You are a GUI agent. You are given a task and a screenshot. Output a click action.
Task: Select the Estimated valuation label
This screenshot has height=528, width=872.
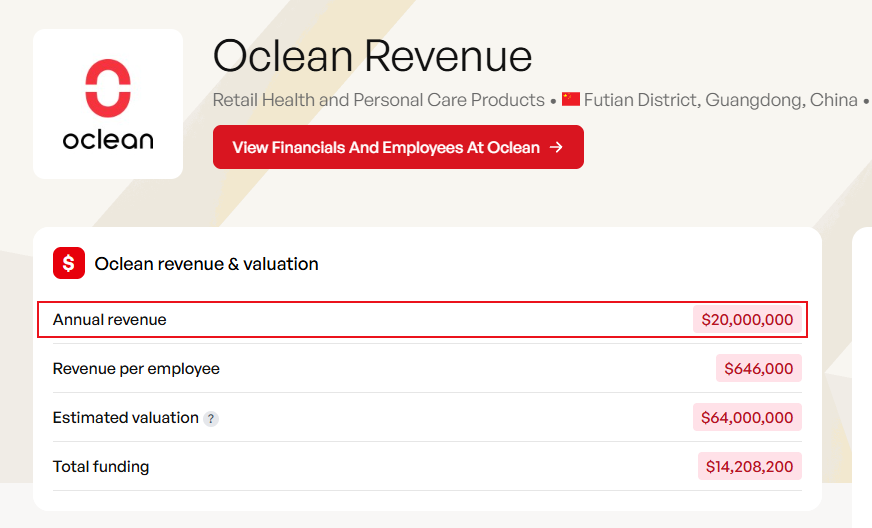coord(126,417)
